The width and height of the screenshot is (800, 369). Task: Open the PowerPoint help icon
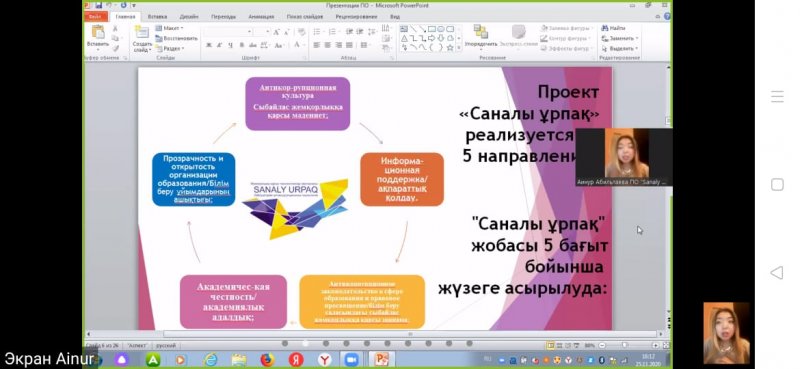click(667, 16)
